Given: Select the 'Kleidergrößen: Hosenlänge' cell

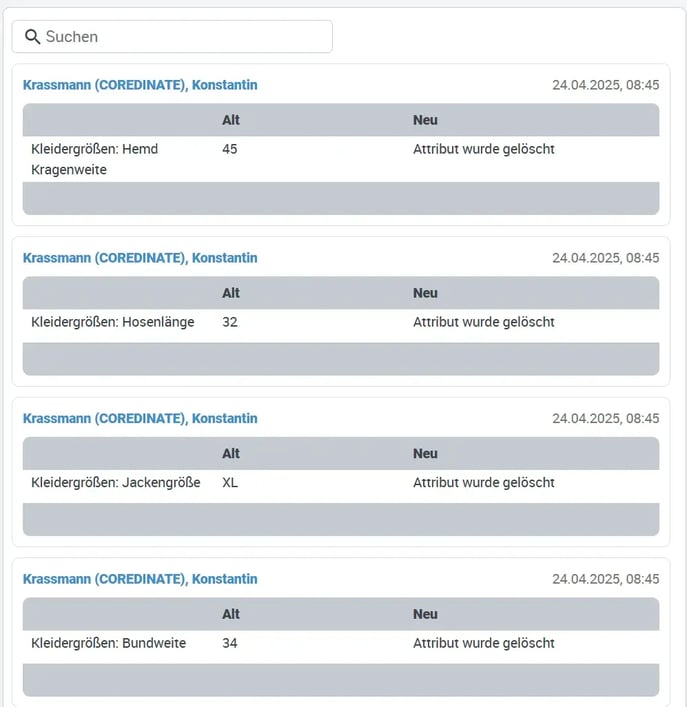Looking at the screenshot, I should [x=113, y=322].
